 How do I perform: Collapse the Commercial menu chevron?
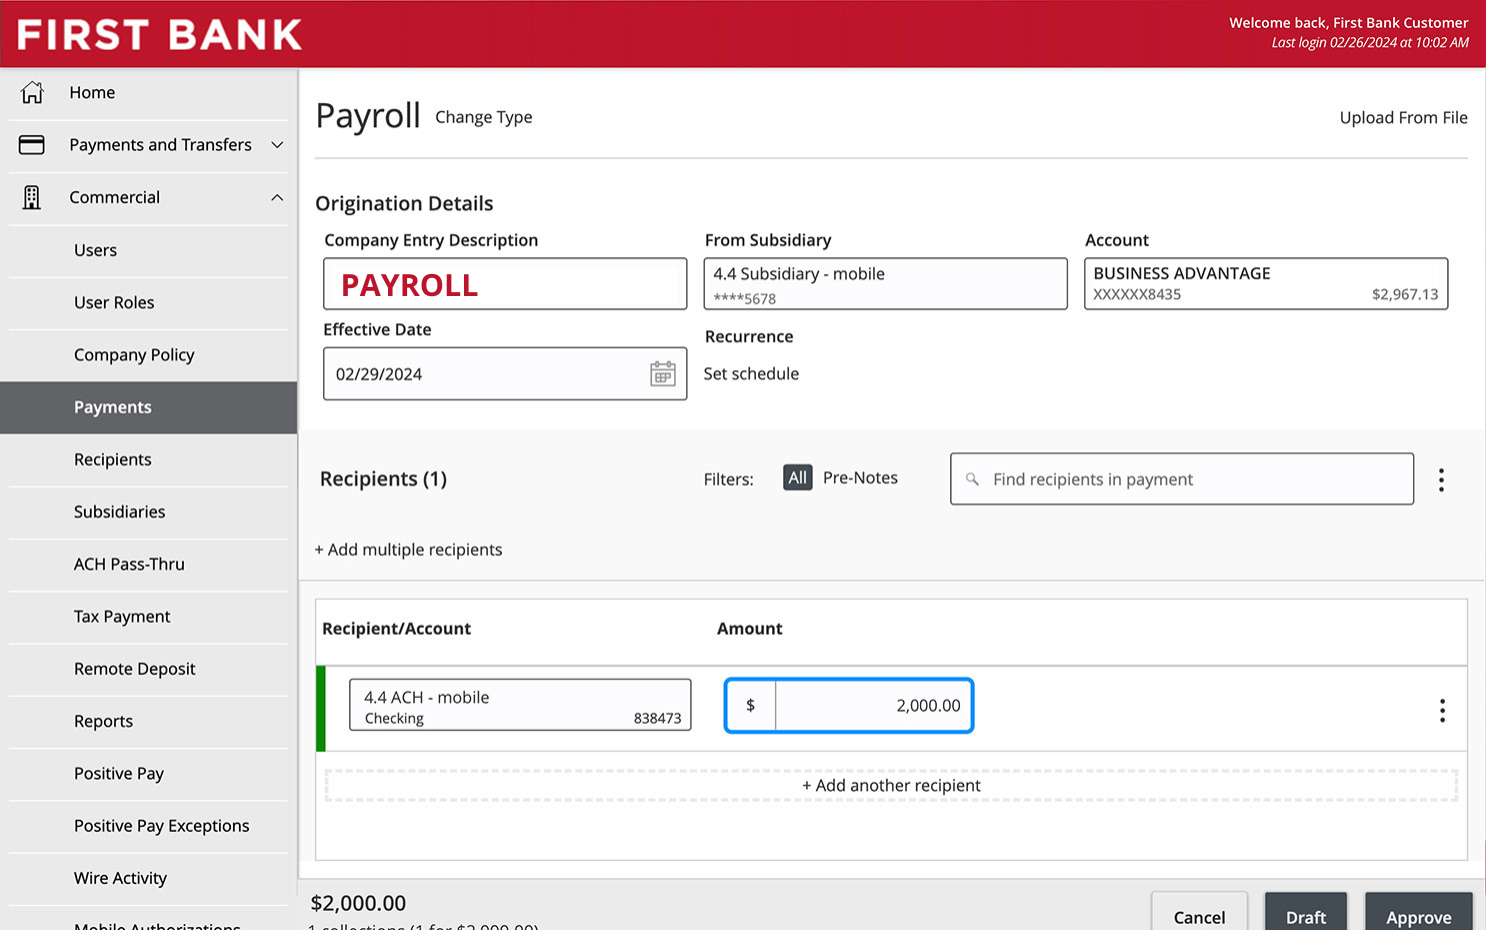tap(277, 197)
